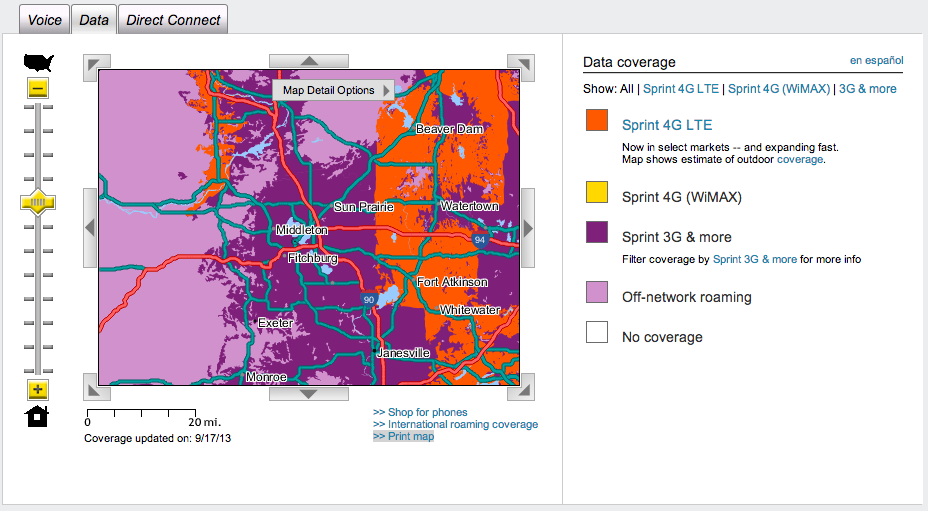Click the Monroe label on map
The height and width of the screenshot is (511, 928).
point(266,377)
